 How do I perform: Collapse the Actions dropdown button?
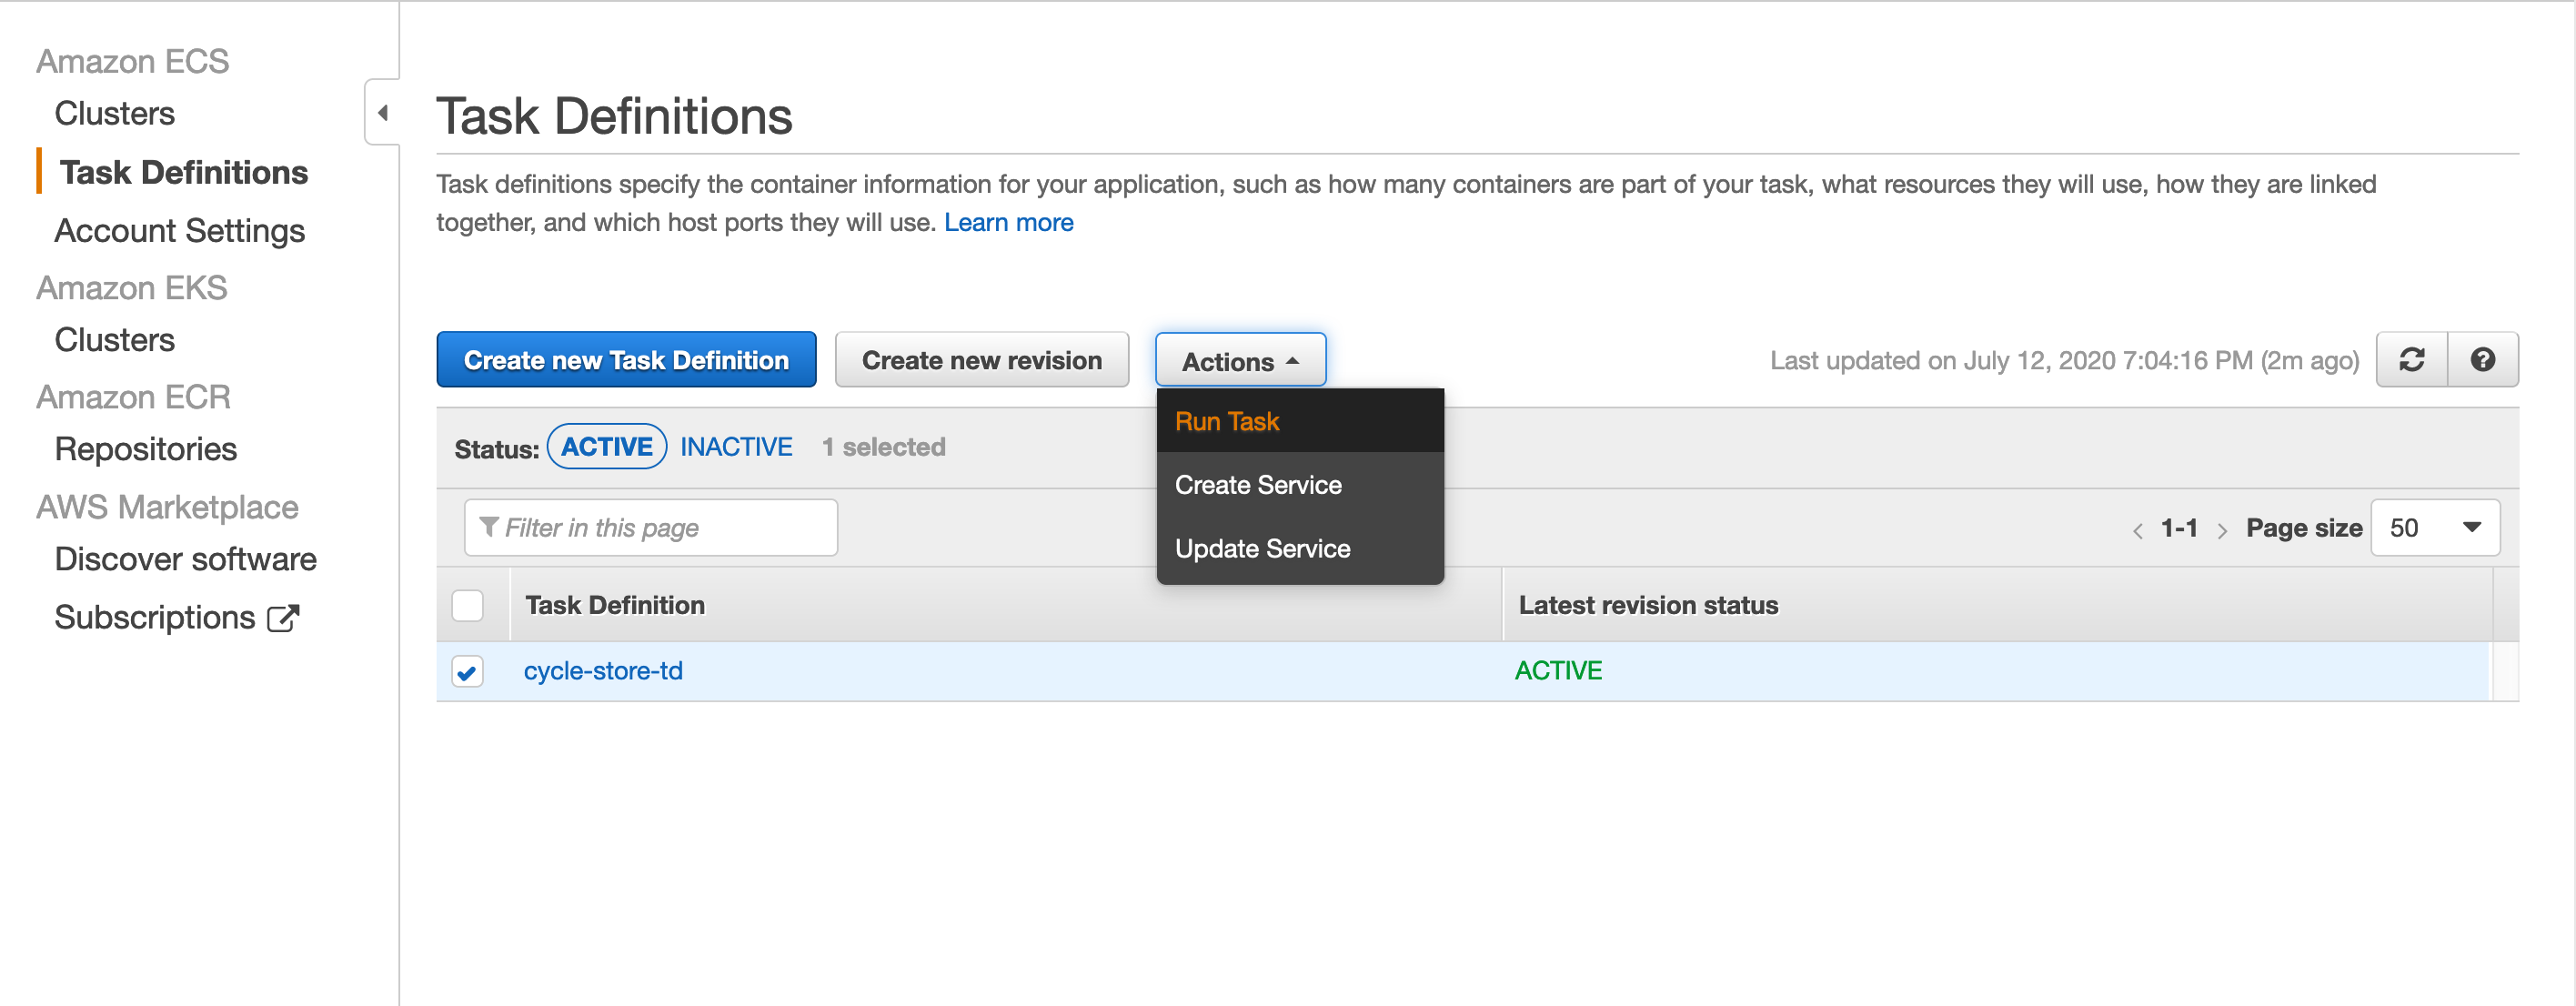pos(1240,361)
